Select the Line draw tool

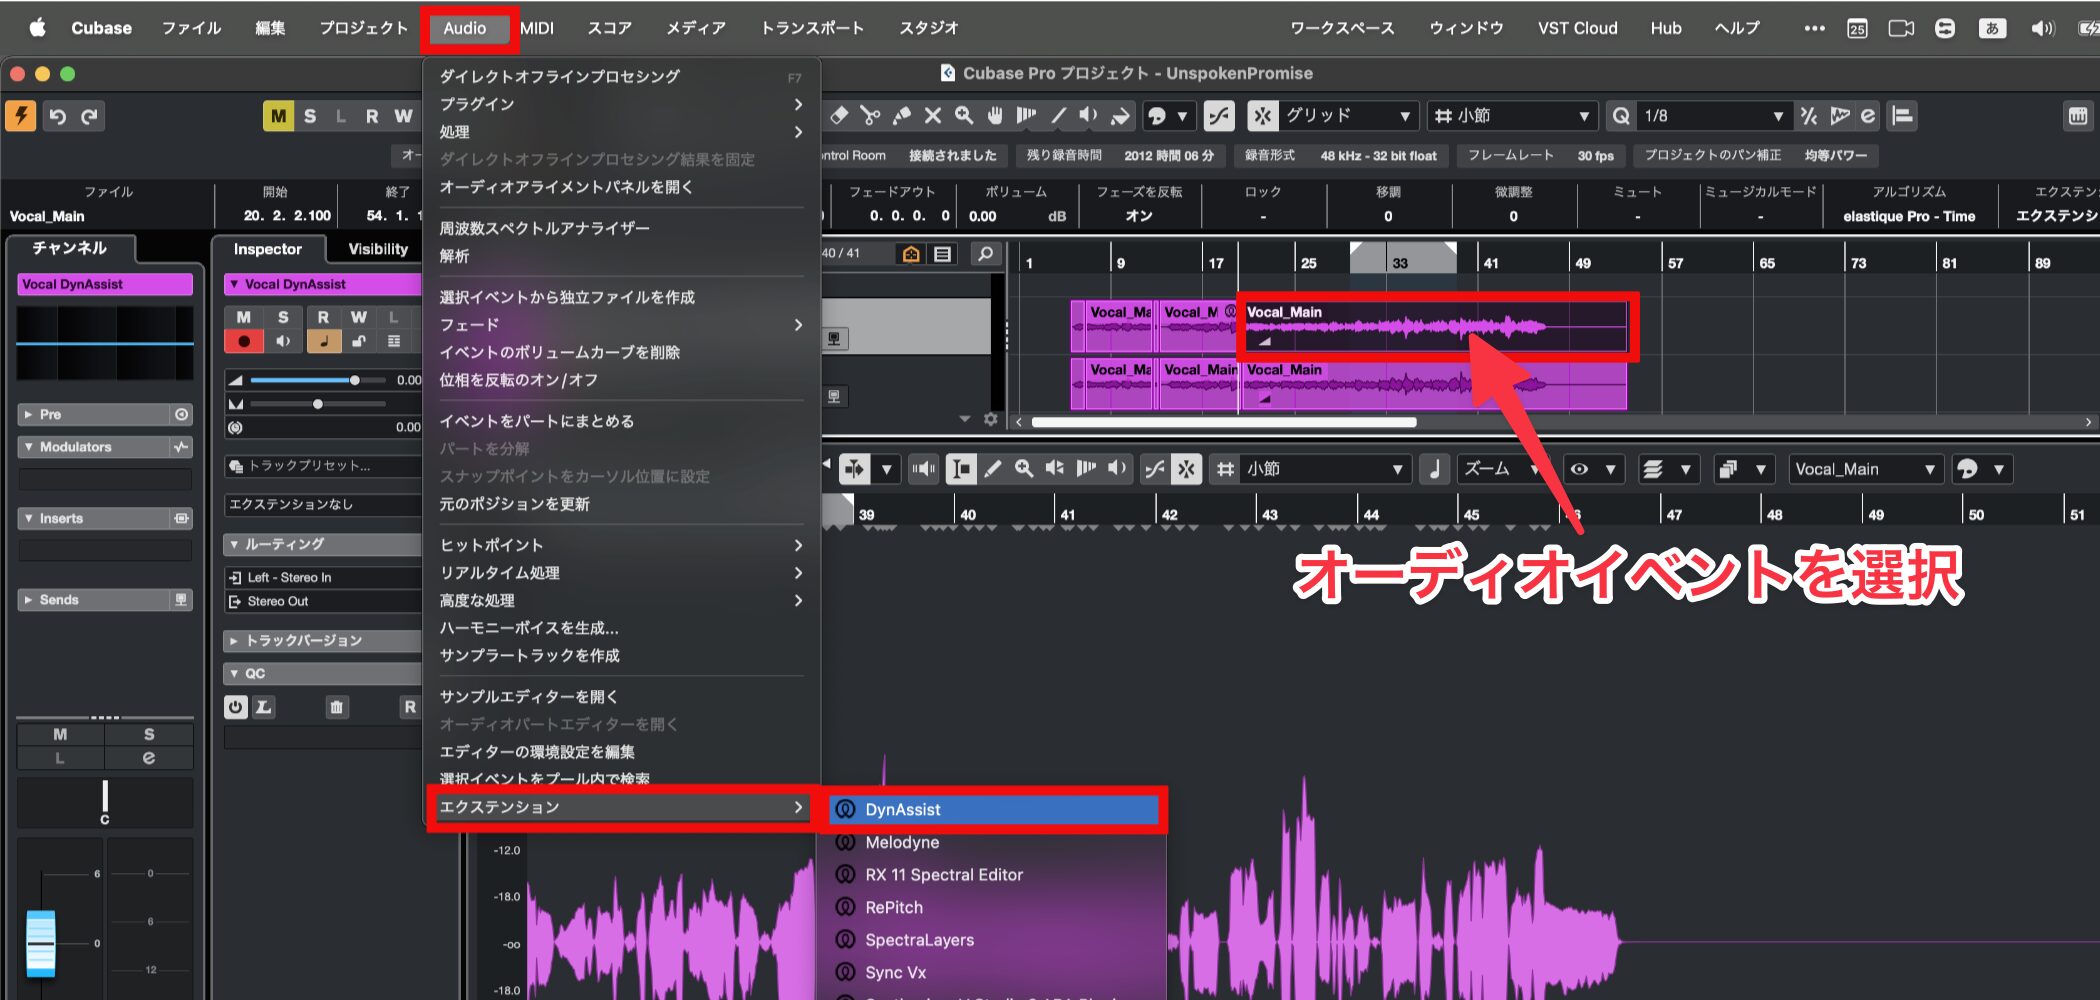1058,116
